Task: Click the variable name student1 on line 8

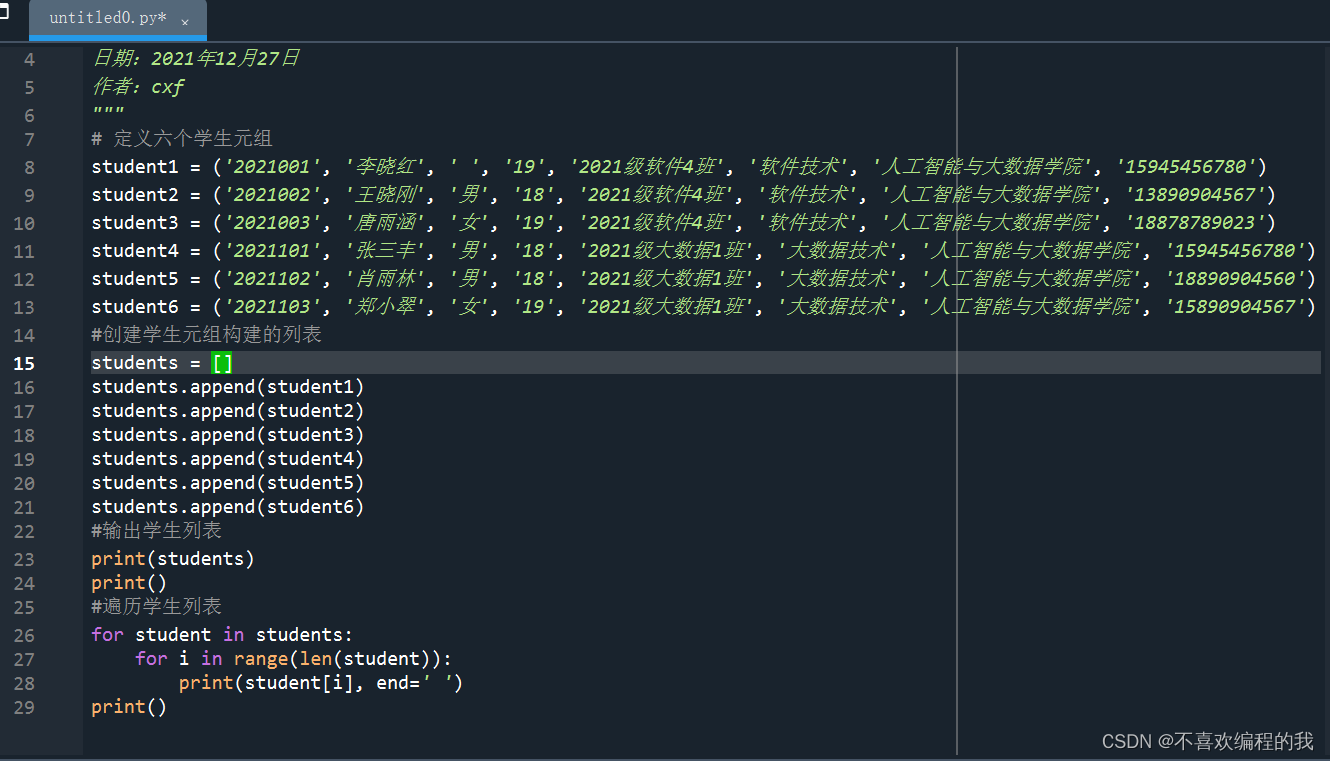Action: [x=134, y=166]
